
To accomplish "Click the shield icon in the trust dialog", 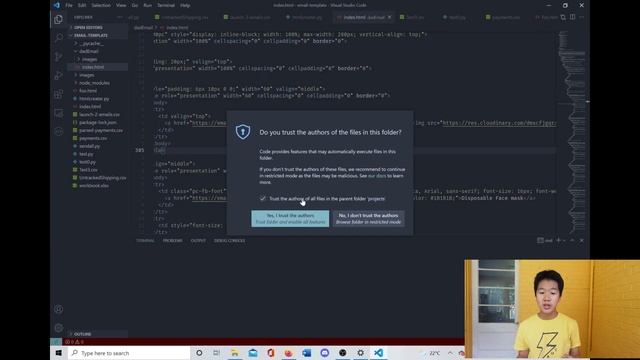I will click(243, 132).
